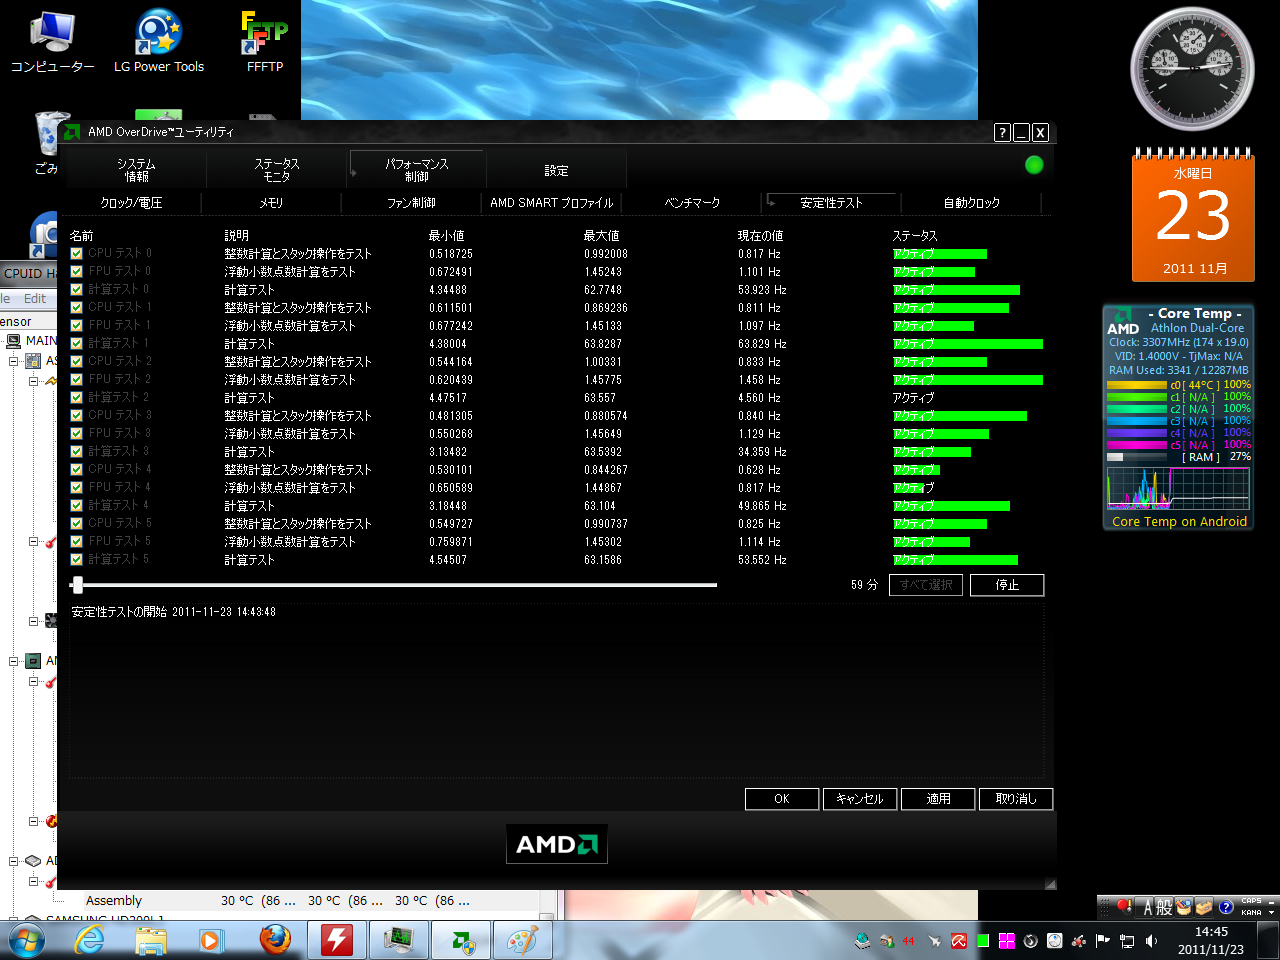Launch the FFFTP desktop shortcut
The width and height of the screenshot is (1280, 960).
coord(265,42)
